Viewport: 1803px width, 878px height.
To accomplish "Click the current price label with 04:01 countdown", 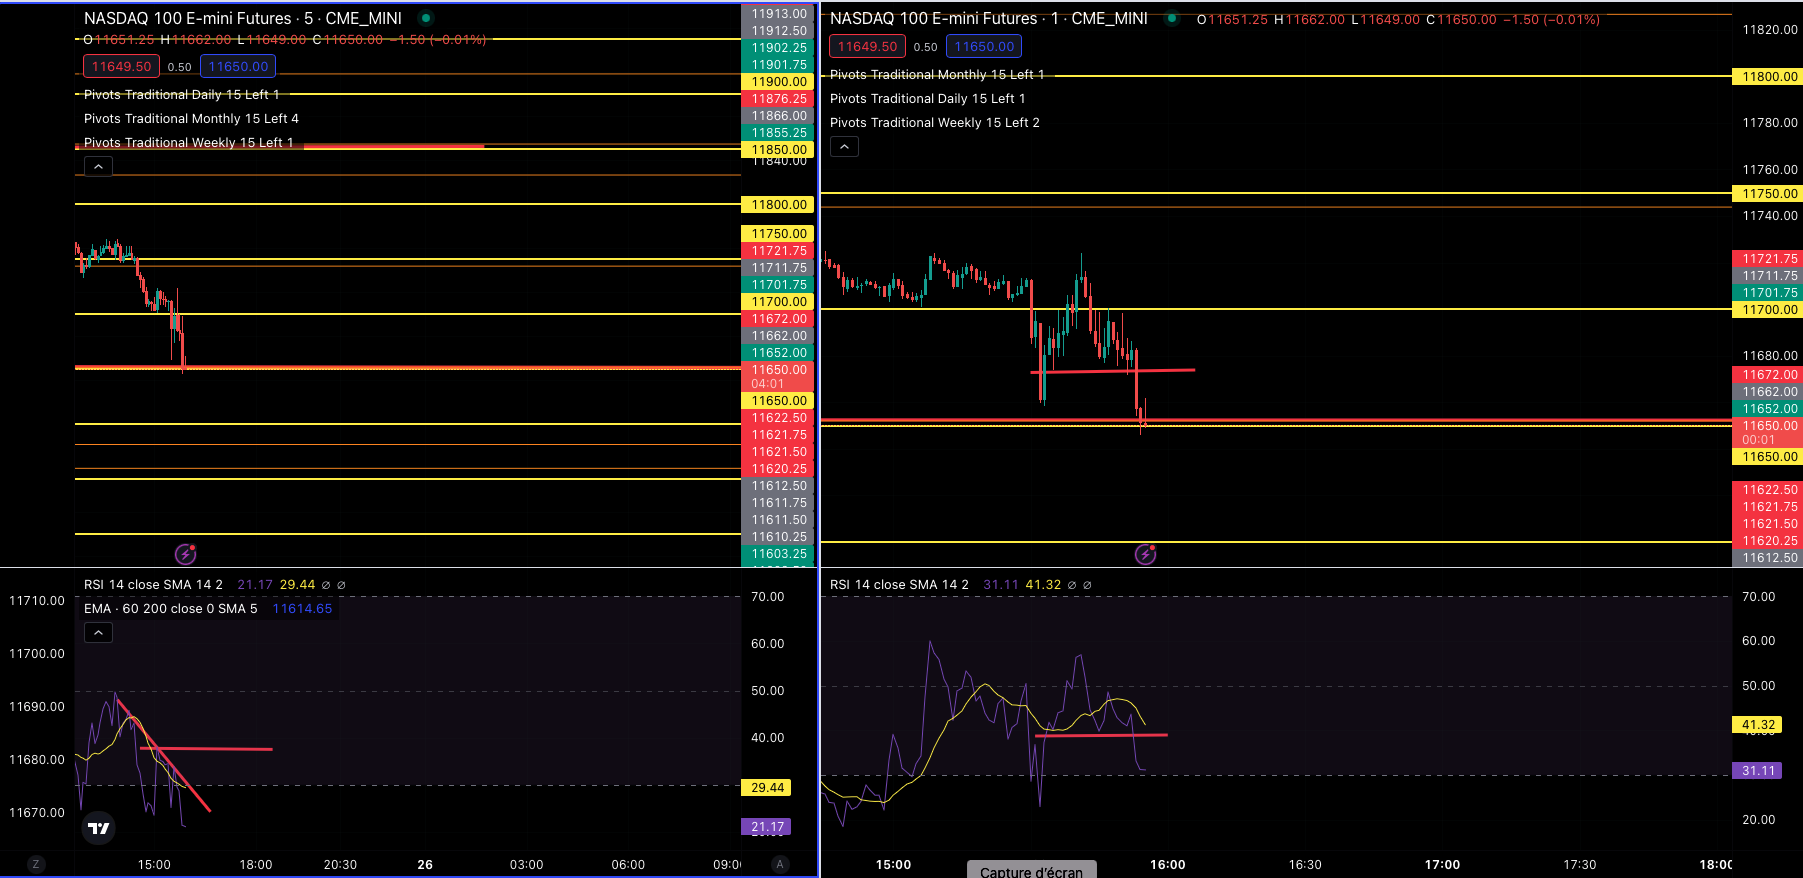I will [777, 376].
